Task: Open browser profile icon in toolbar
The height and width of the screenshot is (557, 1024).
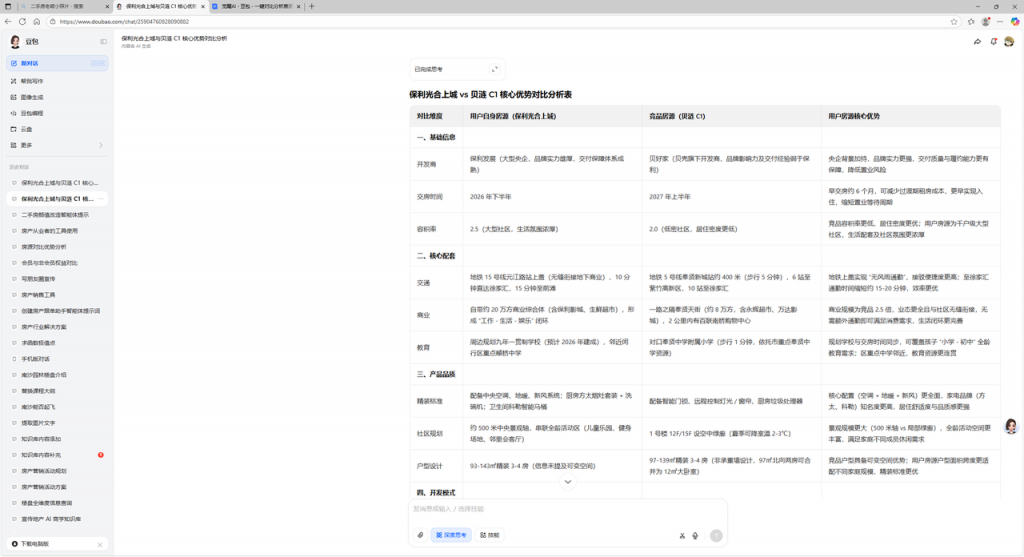Action: [985, 22]
